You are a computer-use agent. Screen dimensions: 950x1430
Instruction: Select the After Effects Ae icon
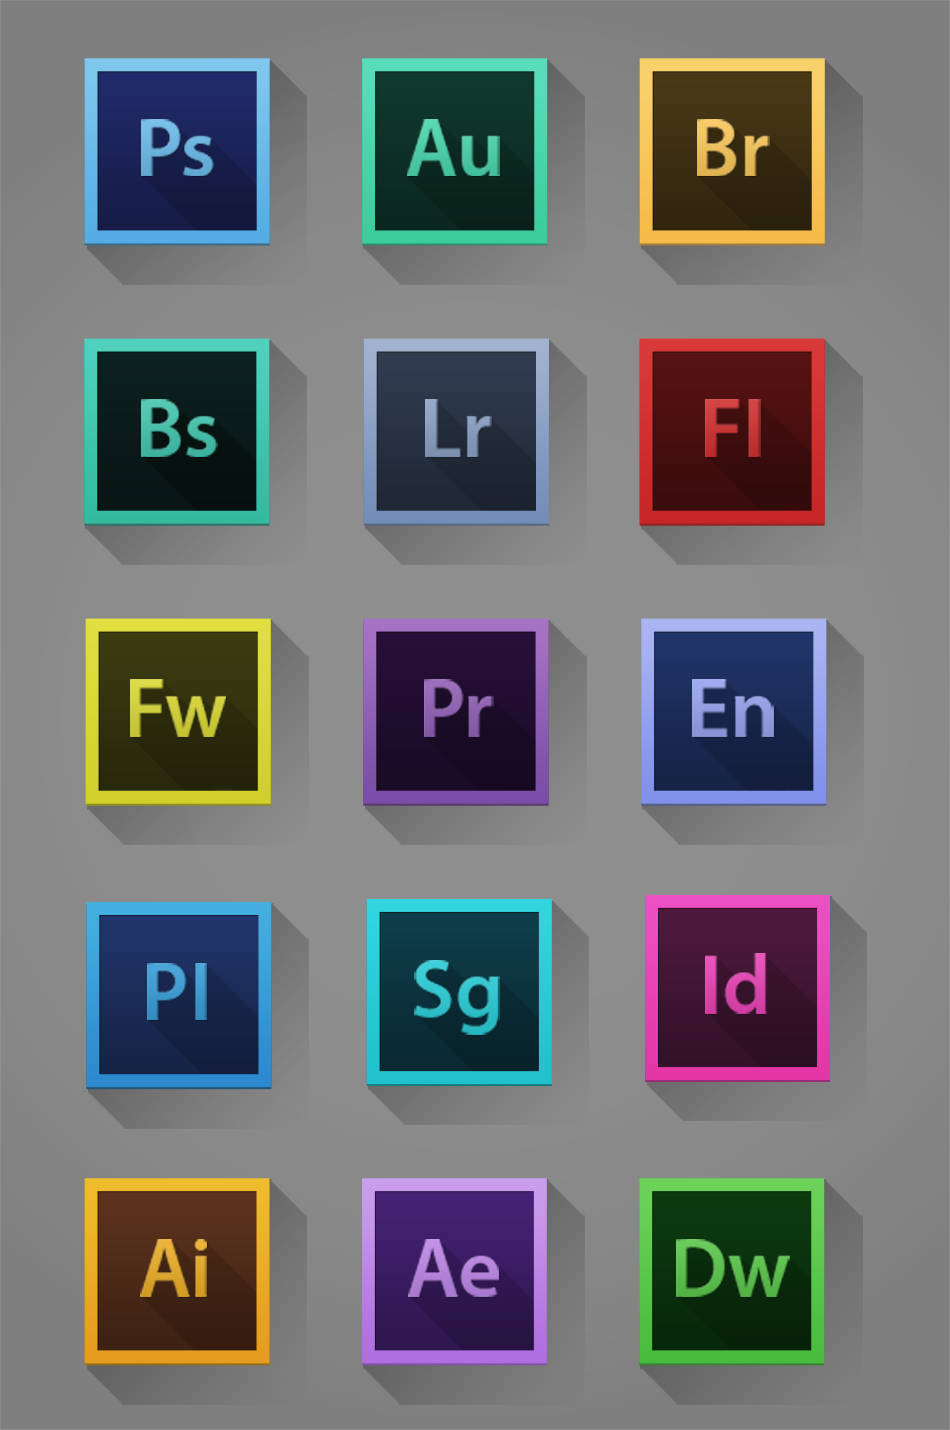coord(455,1271)
